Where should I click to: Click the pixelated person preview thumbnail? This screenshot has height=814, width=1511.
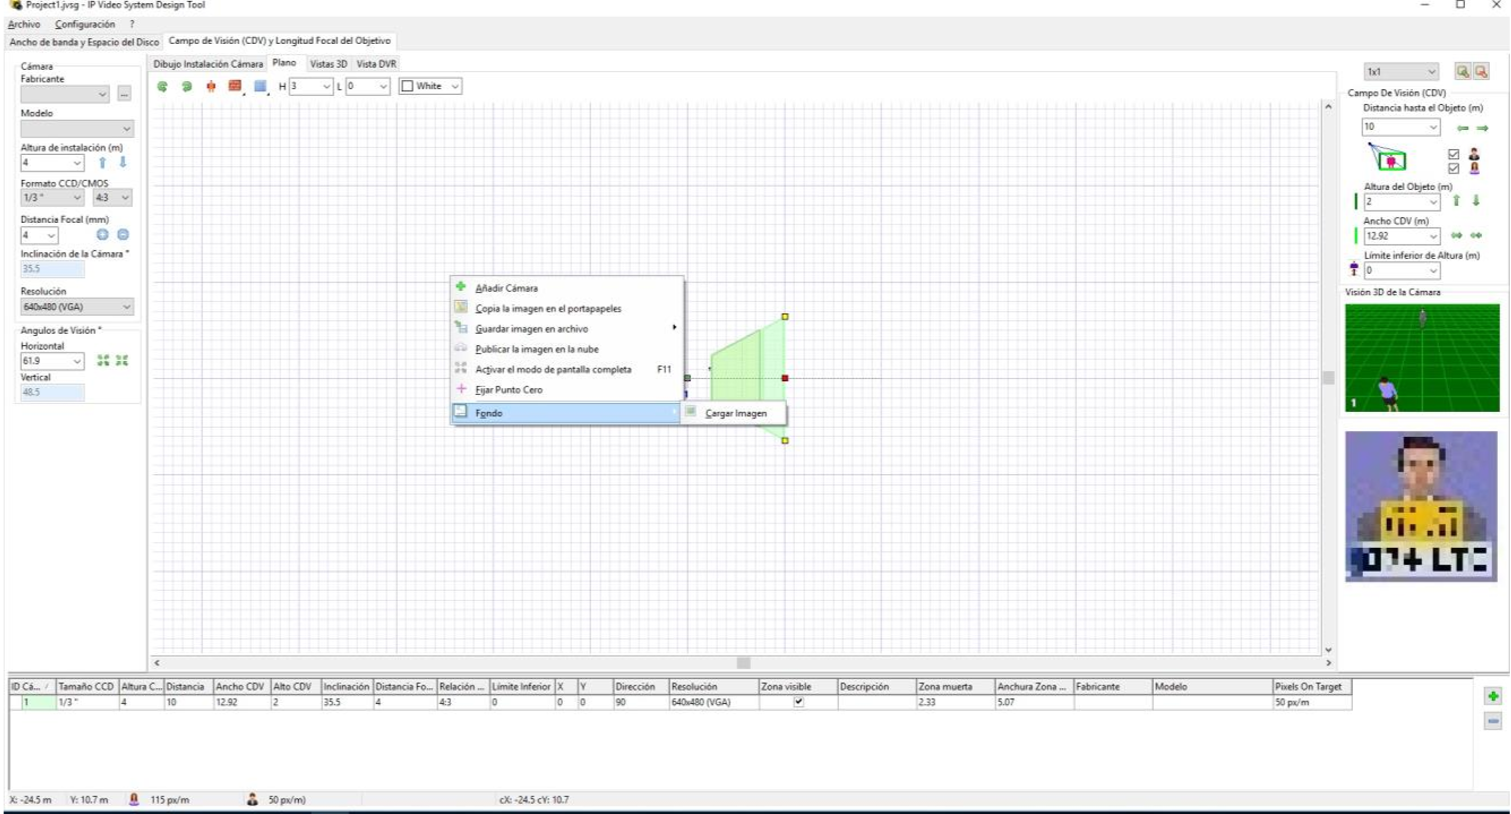click(1421, 506)
